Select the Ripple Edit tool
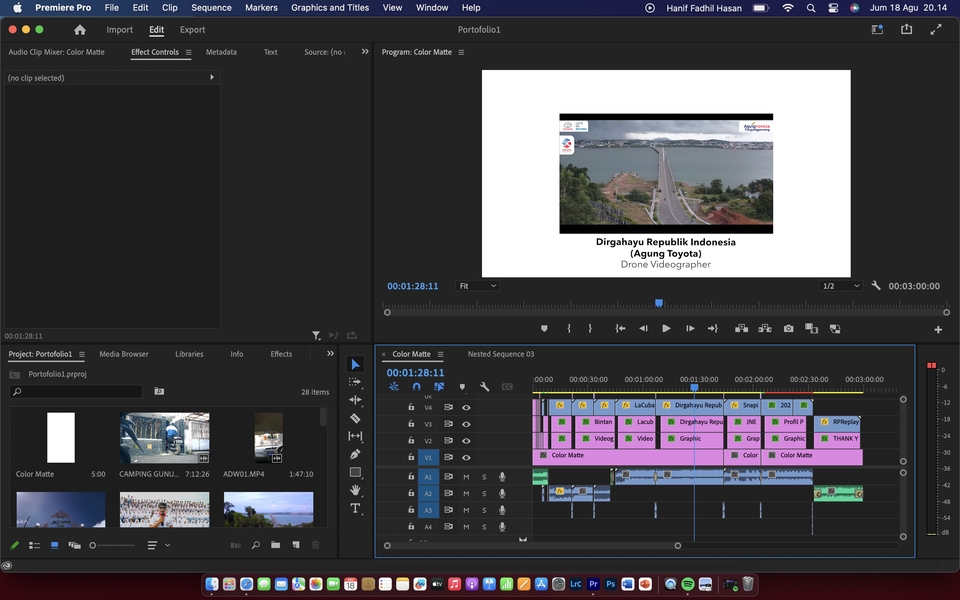Image resolution: width=960 pixels, height=600 pixels. click(355, 400)
